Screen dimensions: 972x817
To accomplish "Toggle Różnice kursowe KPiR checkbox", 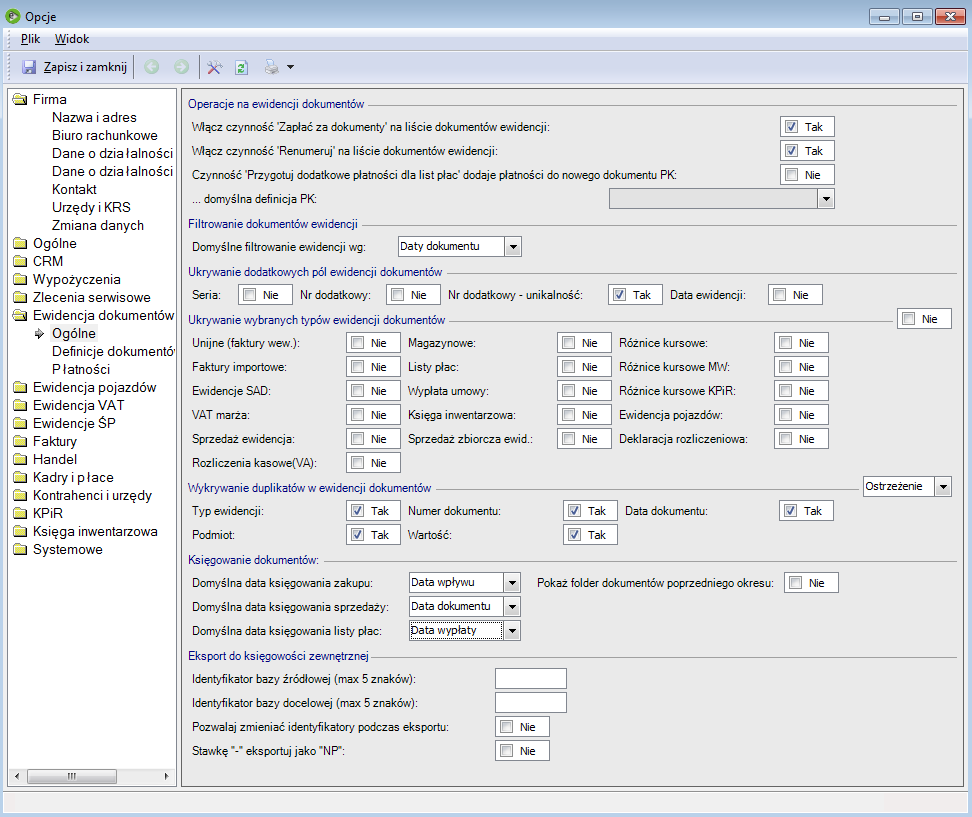I will 785,391.
